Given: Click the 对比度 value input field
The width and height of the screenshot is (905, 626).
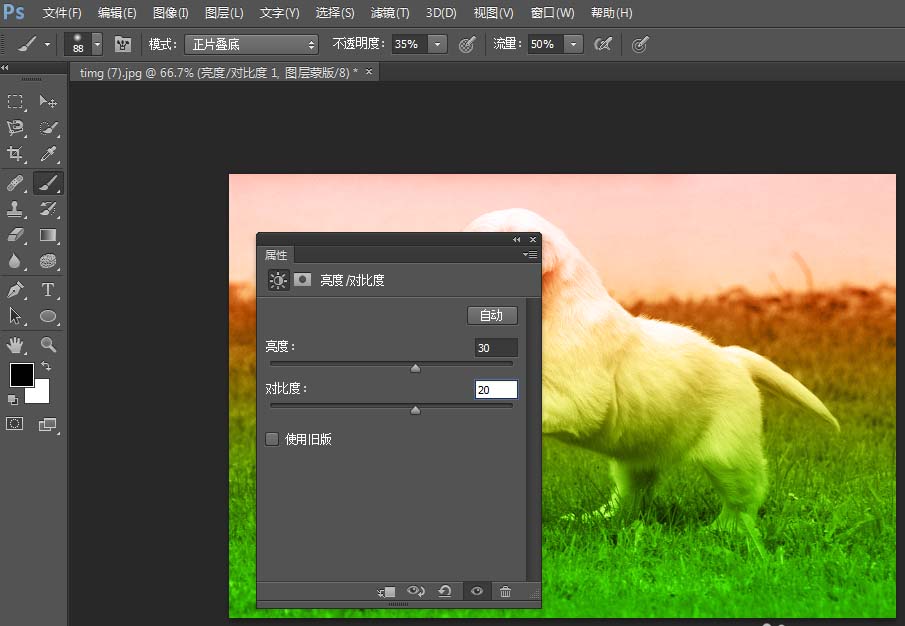Looking at the screenshot, I should [496, 389].
